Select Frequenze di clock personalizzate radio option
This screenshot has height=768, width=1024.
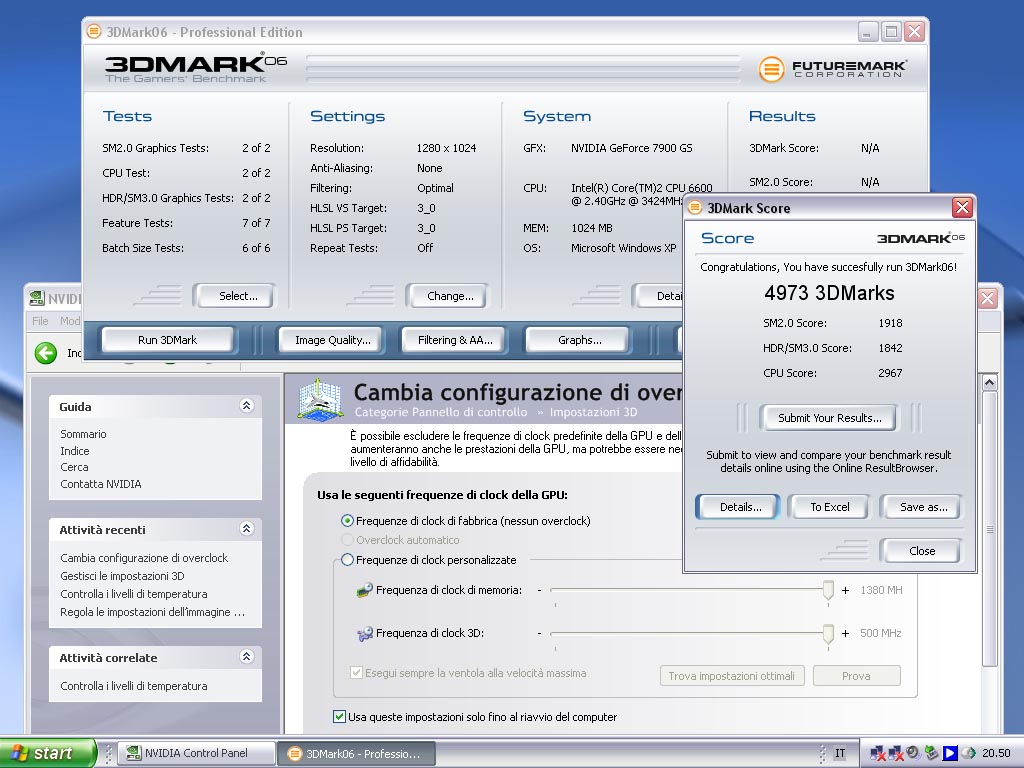click(347, 560)
